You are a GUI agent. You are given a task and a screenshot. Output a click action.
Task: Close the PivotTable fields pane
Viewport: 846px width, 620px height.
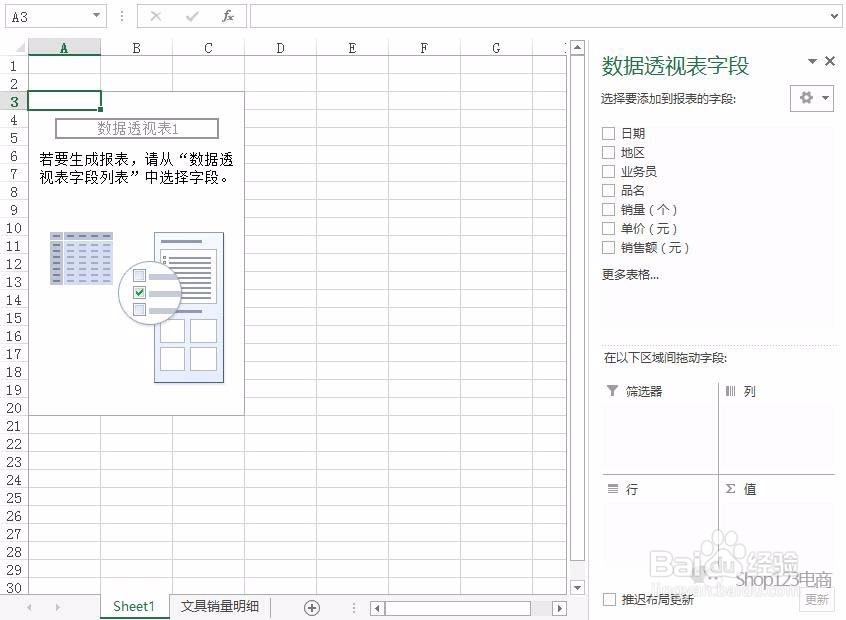[830, 61]
